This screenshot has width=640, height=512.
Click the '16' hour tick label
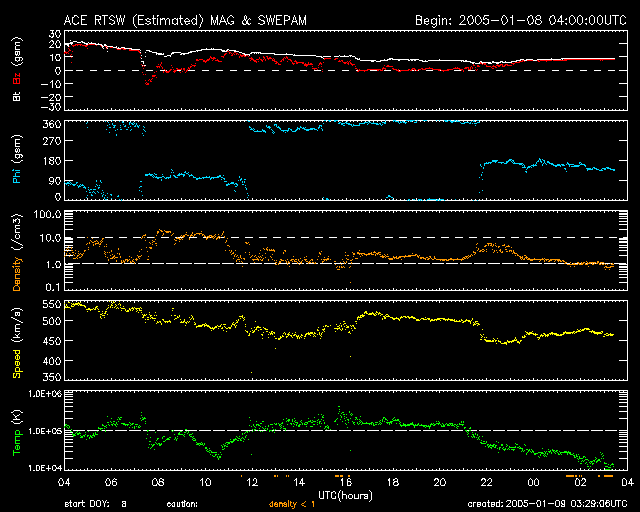tap(346, 483)
